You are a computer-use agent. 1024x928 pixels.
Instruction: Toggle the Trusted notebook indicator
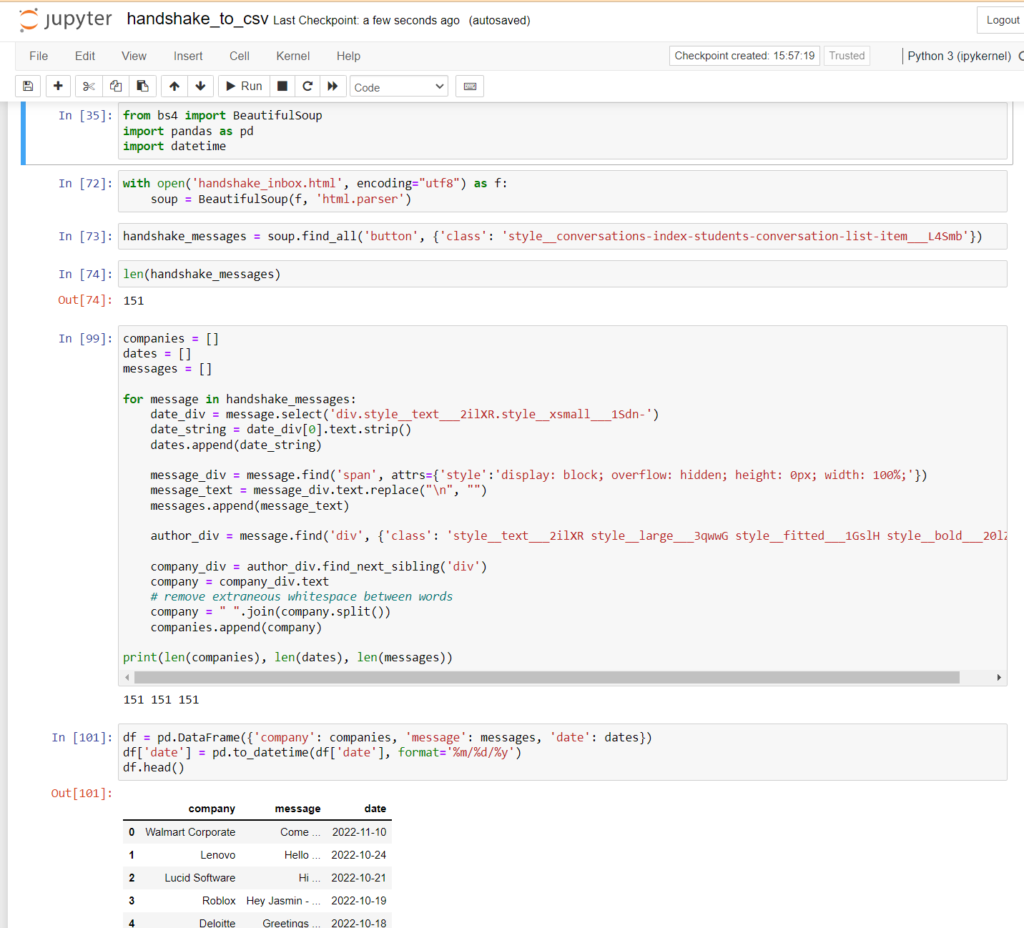click(846, 56)
